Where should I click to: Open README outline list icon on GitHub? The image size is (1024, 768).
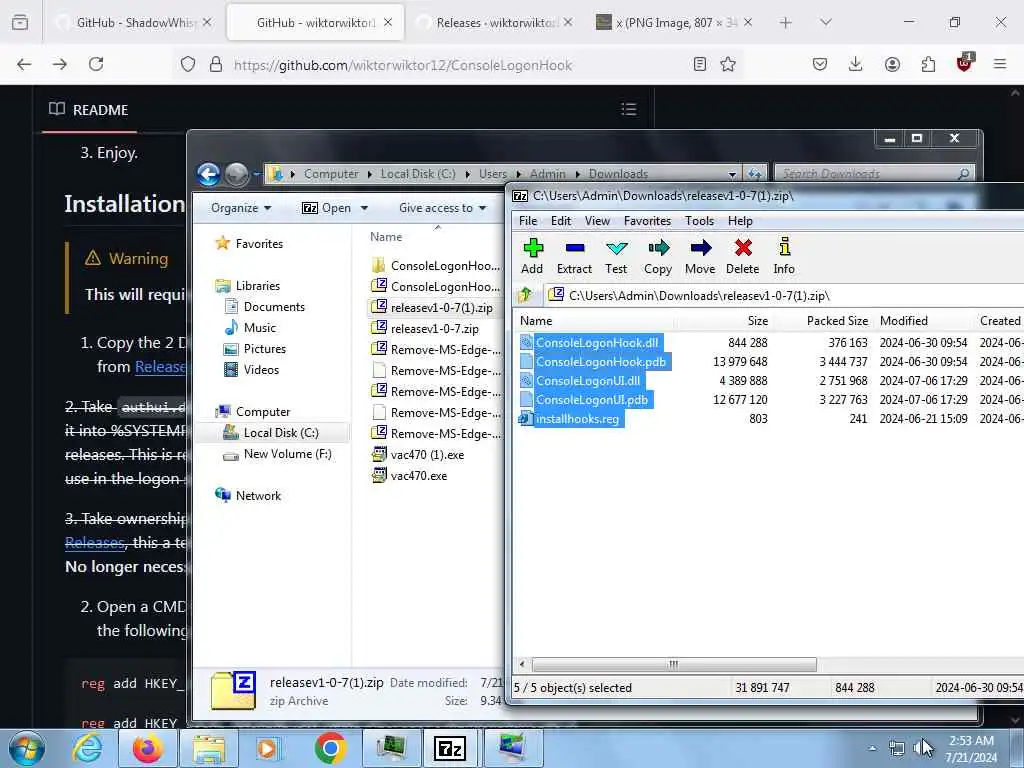tap(628, 109)
